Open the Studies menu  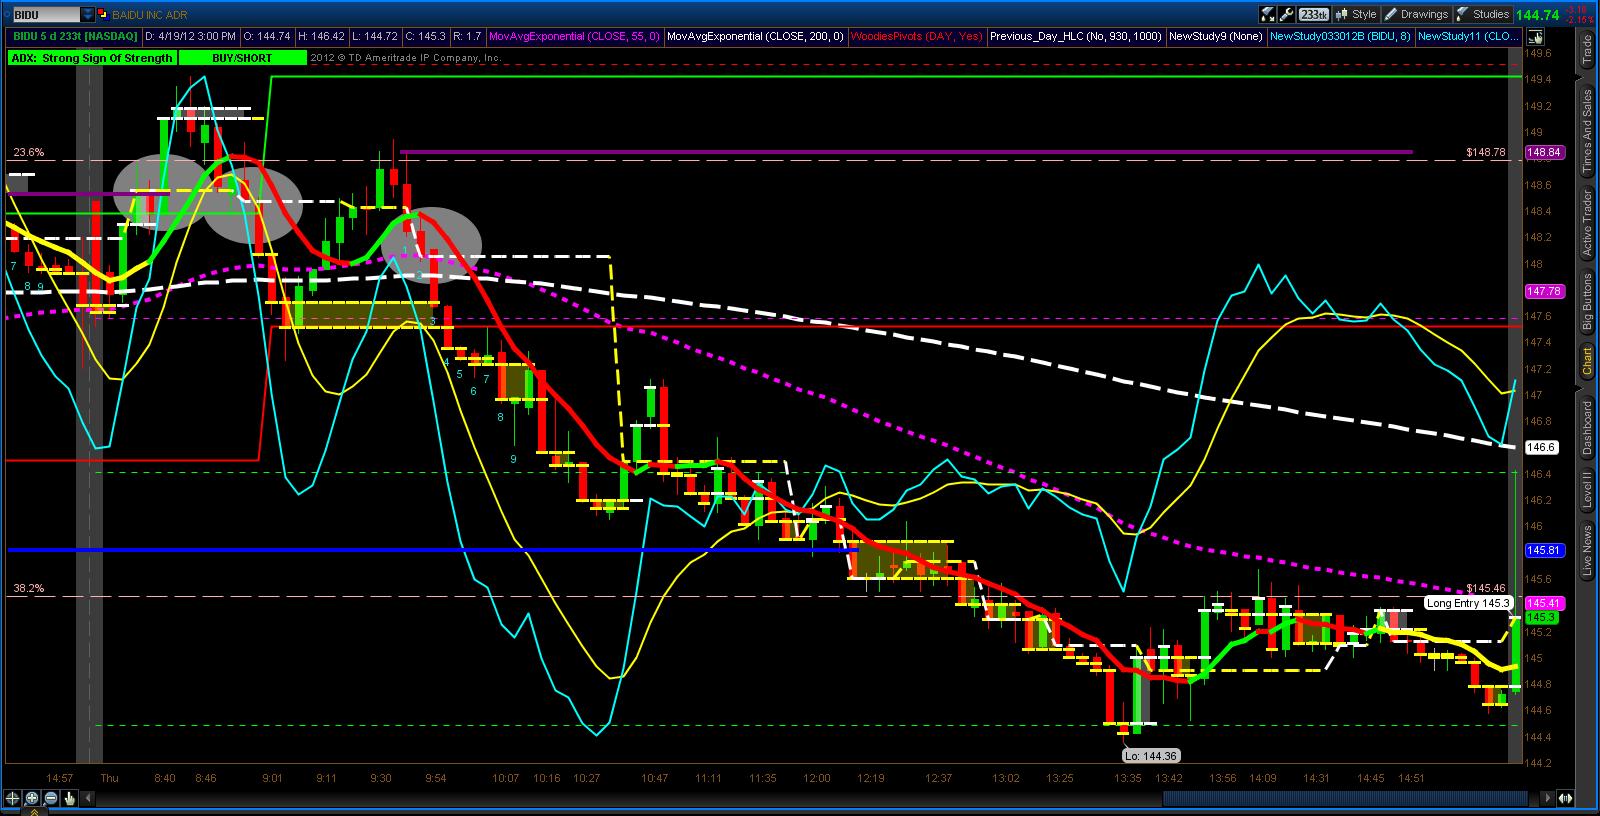1483,14
